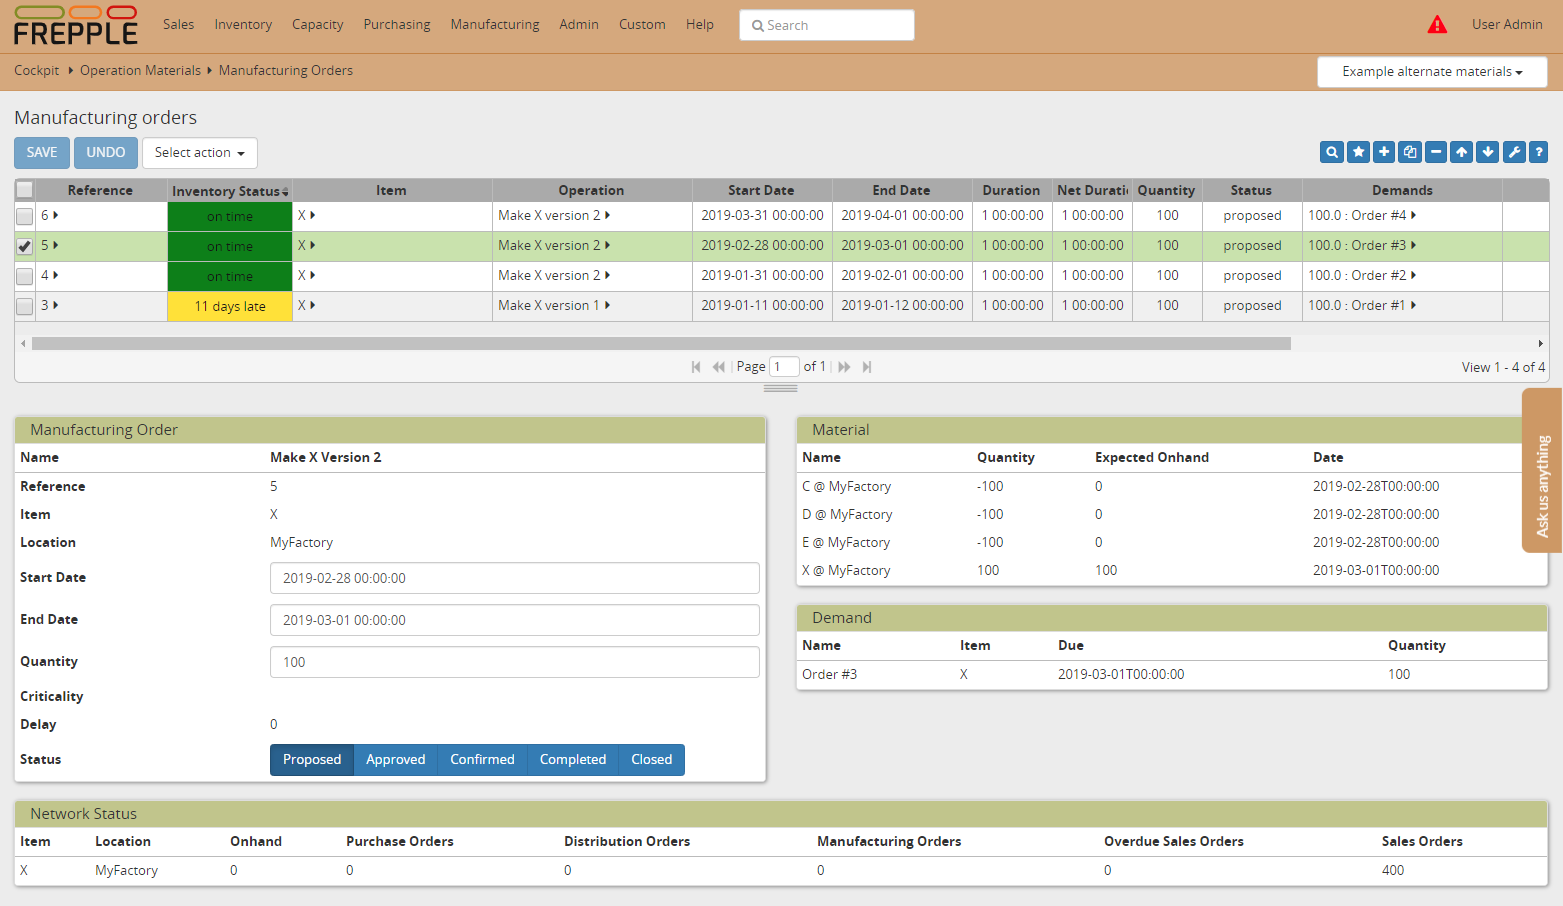Screen dimensions: 1563x906
Task: Click the Start Date input field
Action: (x=514, y=578)
